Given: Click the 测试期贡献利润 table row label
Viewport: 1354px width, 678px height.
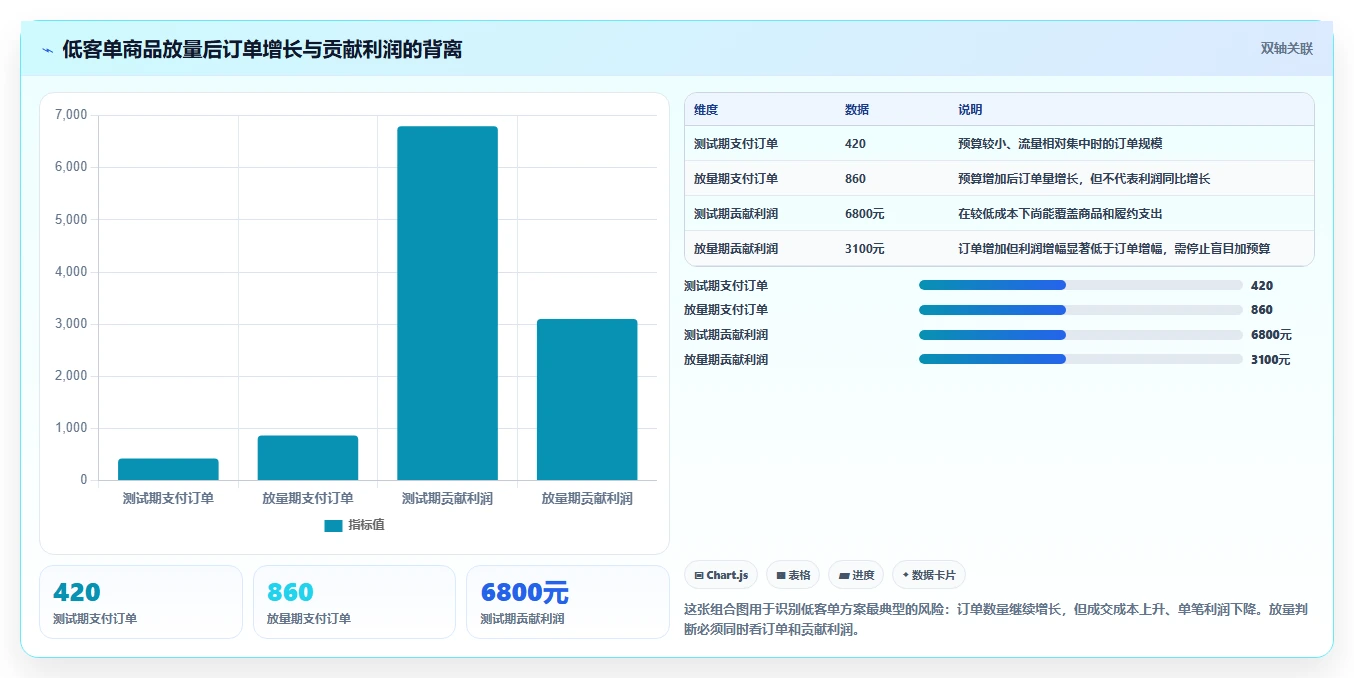Looking at the screenshot, I should [736, 214].
